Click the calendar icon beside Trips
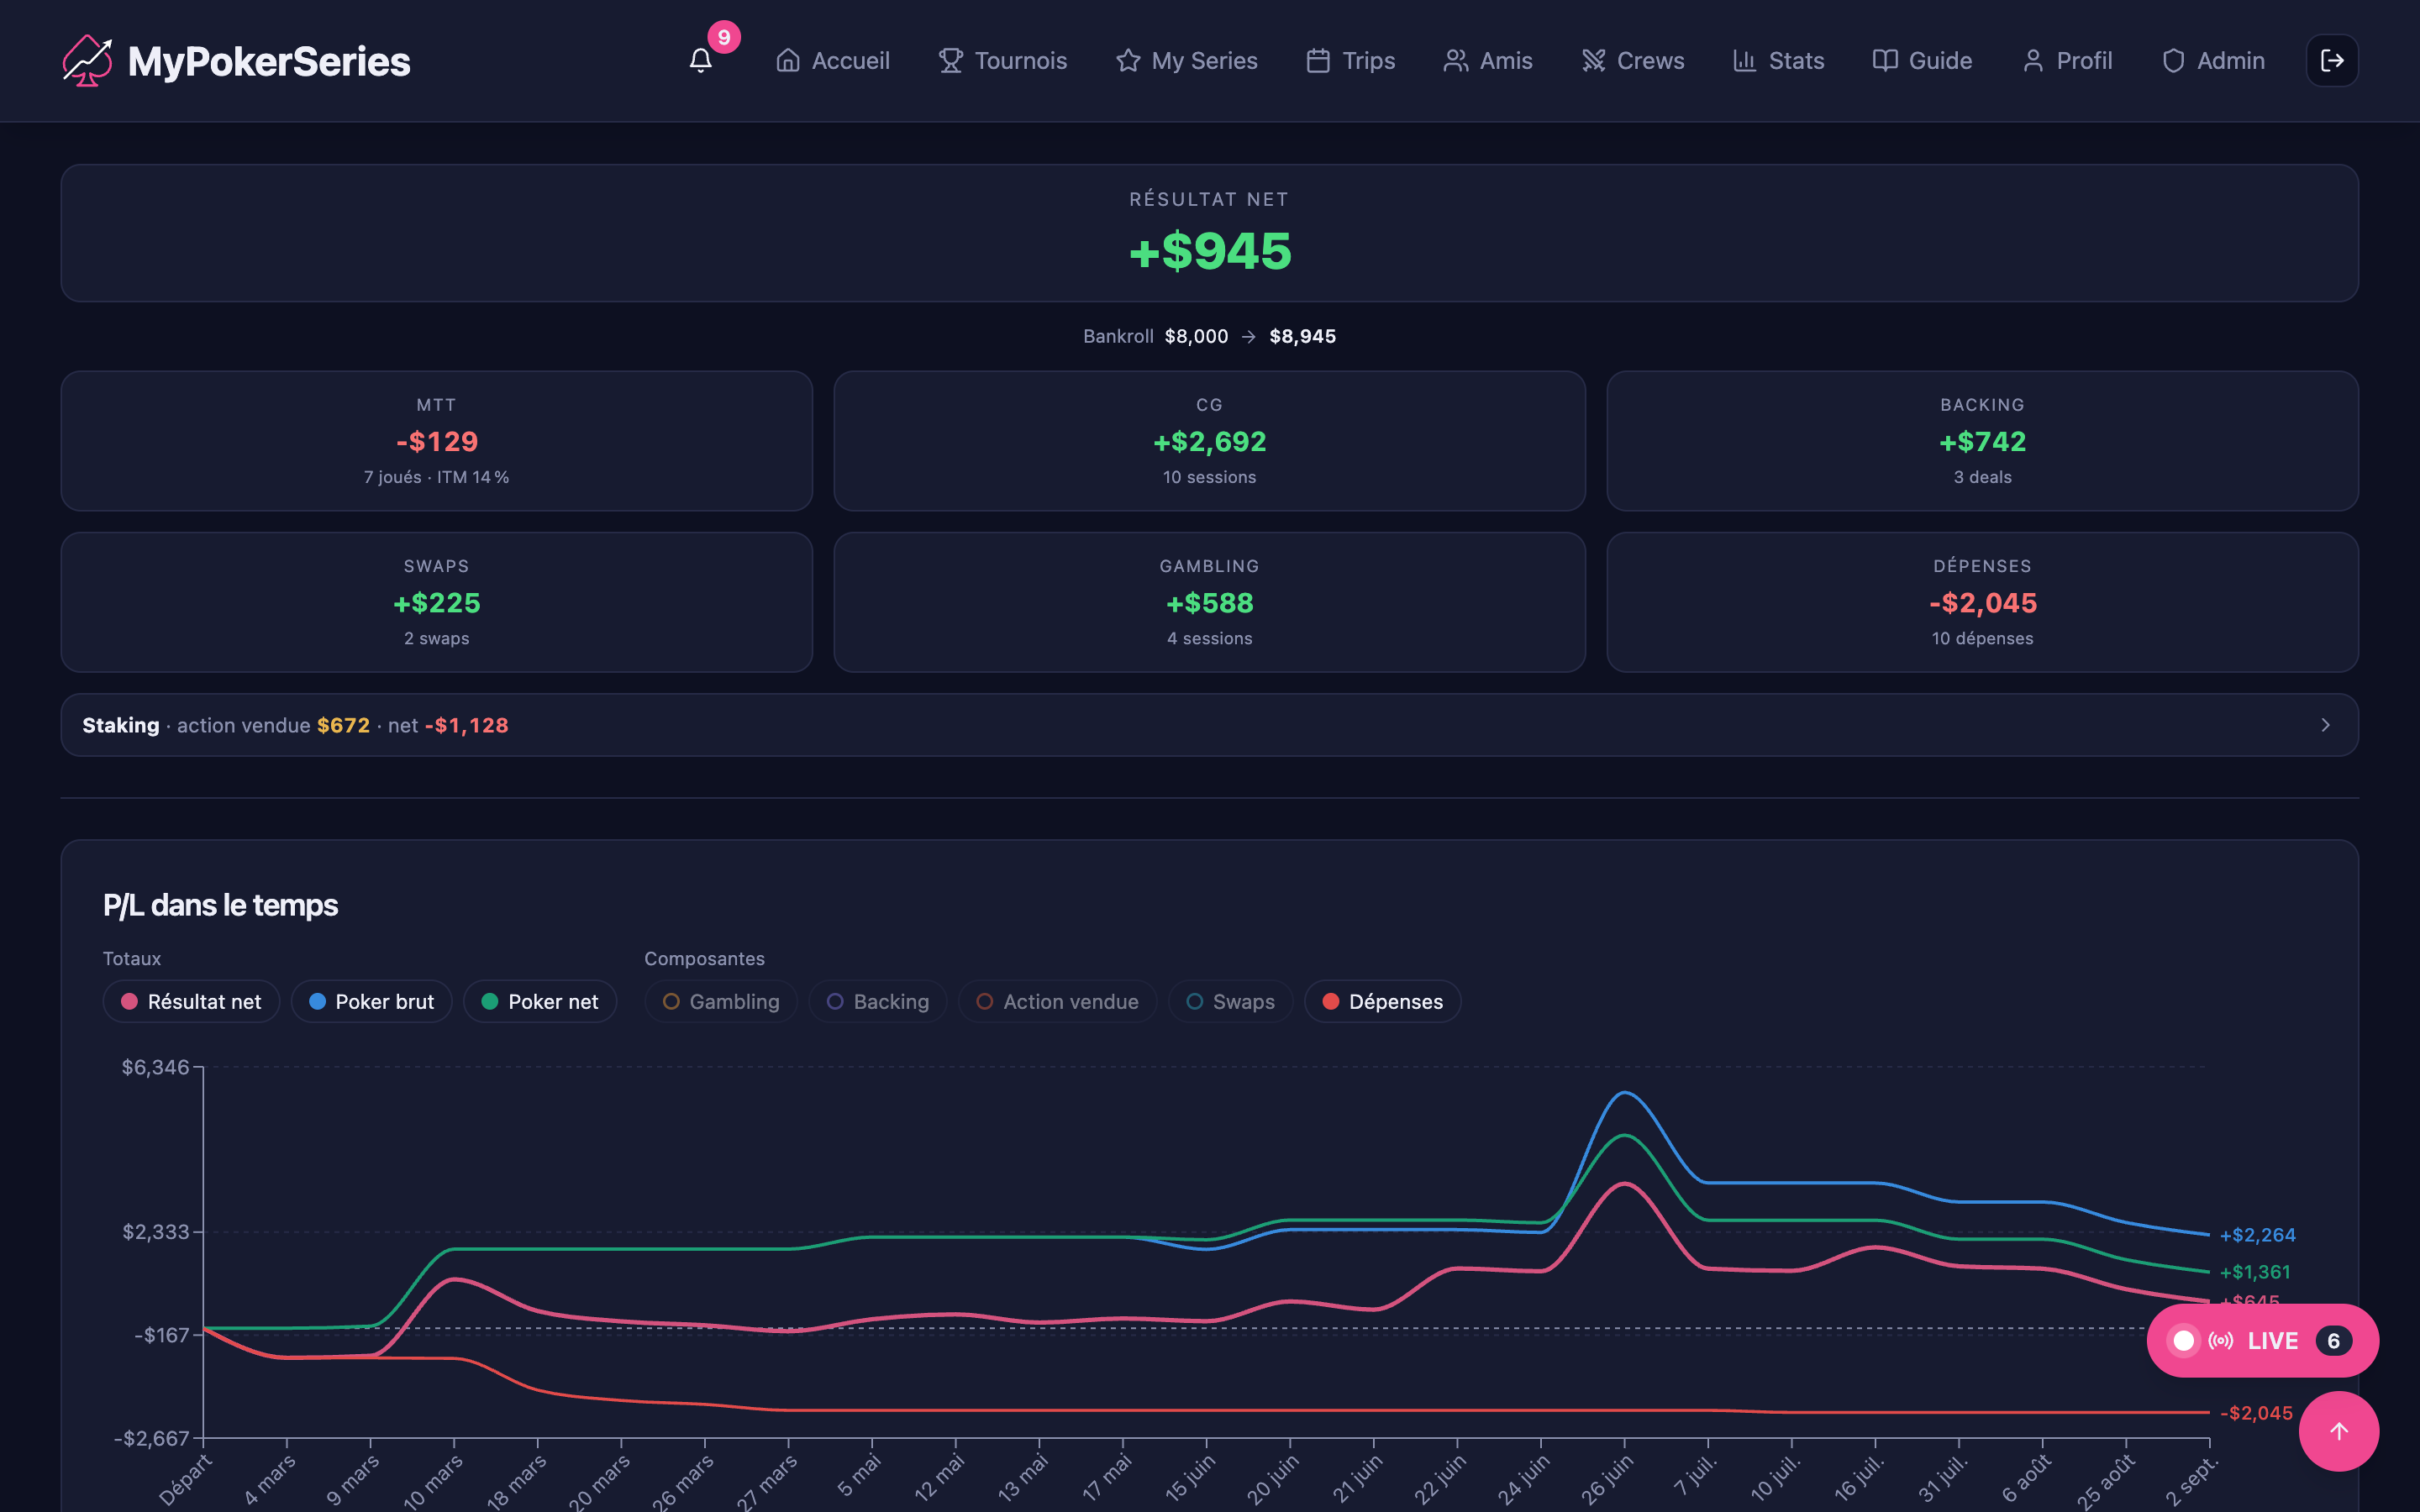Viewport: 2420px width, 1512px height. pos(1318,61)
